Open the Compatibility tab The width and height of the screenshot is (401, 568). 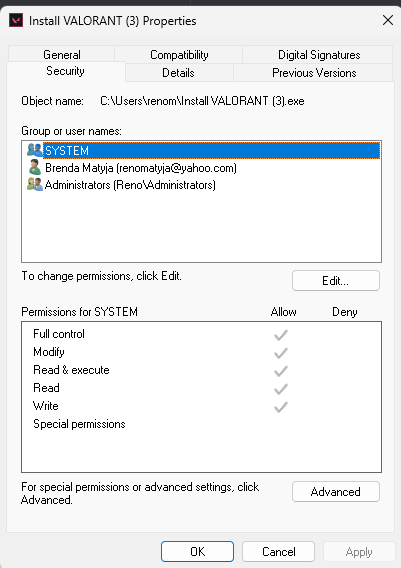click(x=179, y=54)
